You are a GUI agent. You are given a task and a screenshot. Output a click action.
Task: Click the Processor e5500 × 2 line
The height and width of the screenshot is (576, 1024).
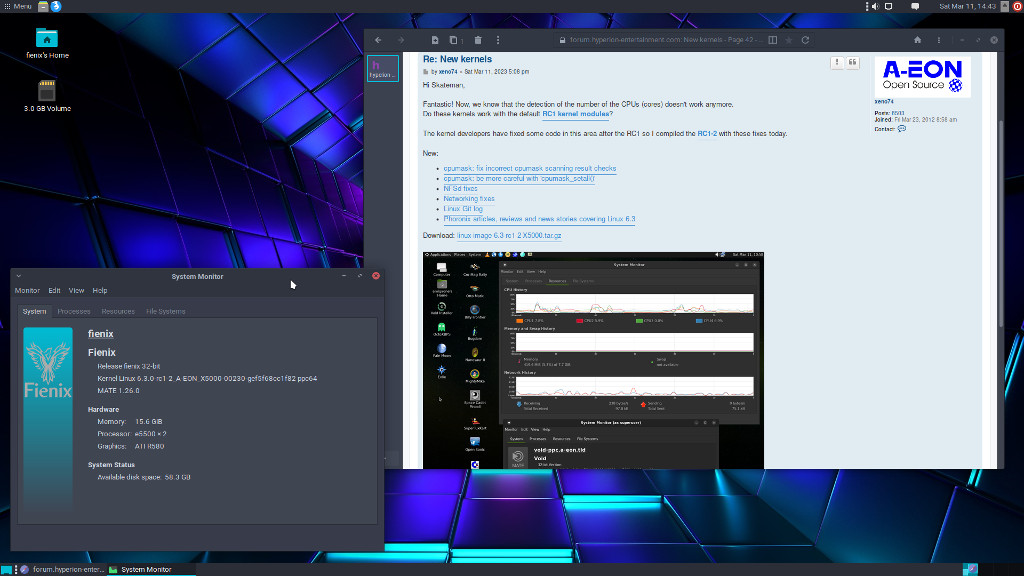(x=132, y=434)
